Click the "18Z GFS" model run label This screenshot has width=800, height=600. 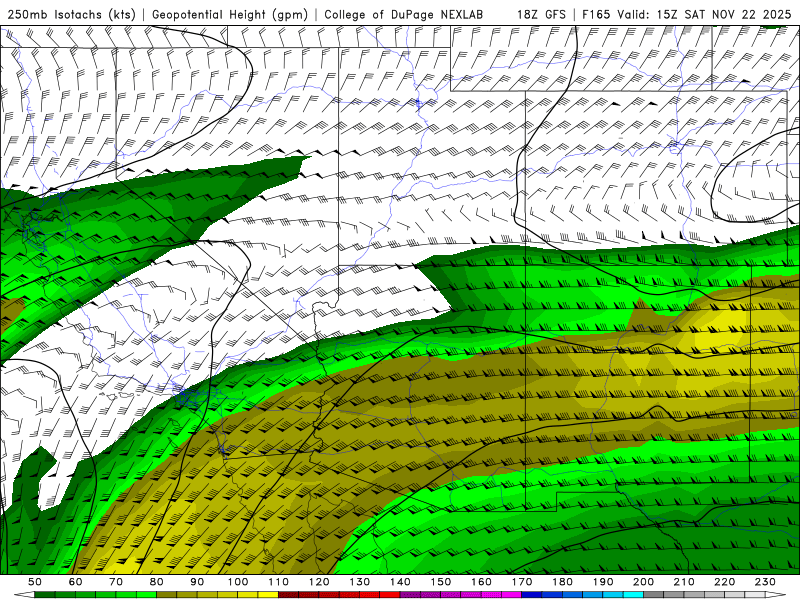541,14
